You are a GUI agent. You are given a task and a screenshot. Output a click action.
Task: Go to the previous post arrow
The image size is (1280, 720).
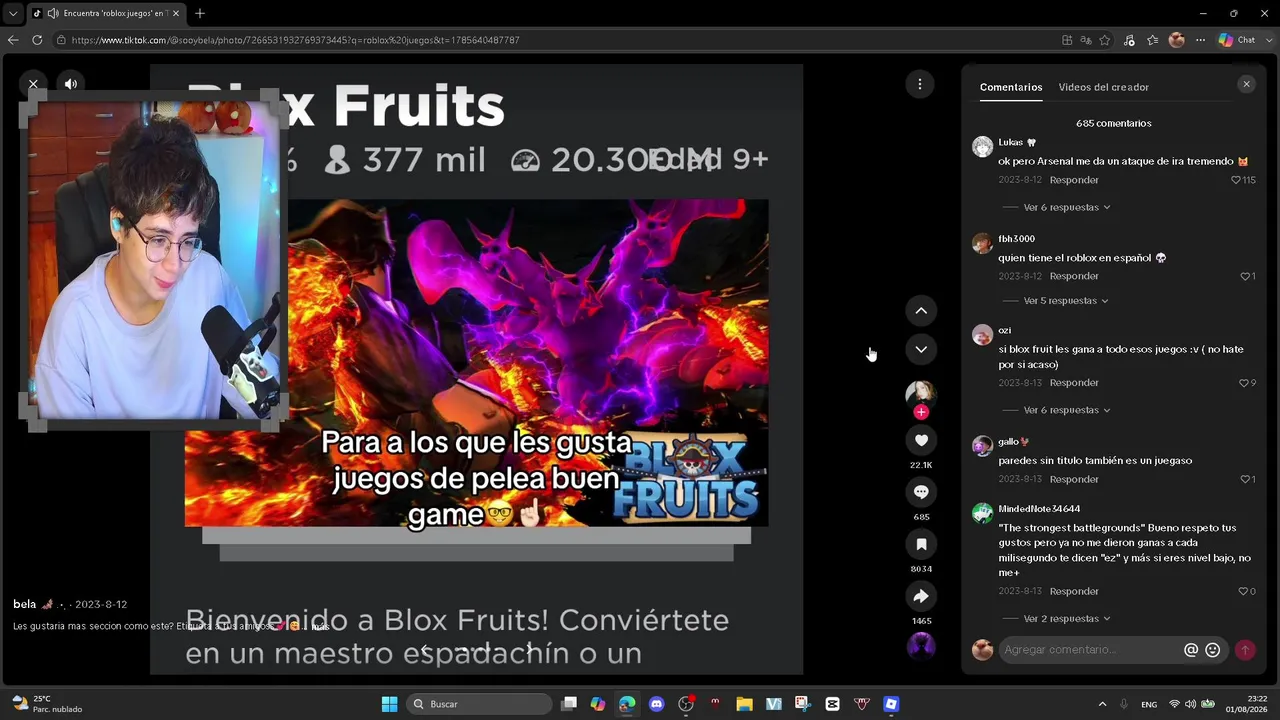click(921, 311)
